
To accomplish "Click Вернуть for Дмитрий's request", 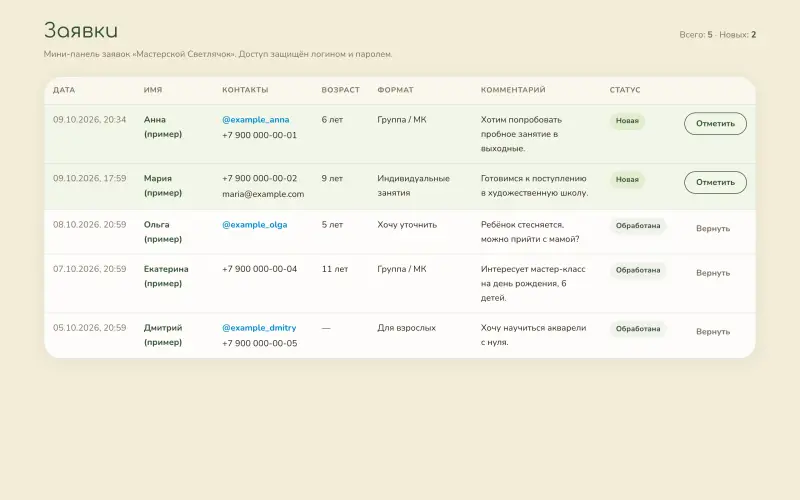I will (713, 332).
